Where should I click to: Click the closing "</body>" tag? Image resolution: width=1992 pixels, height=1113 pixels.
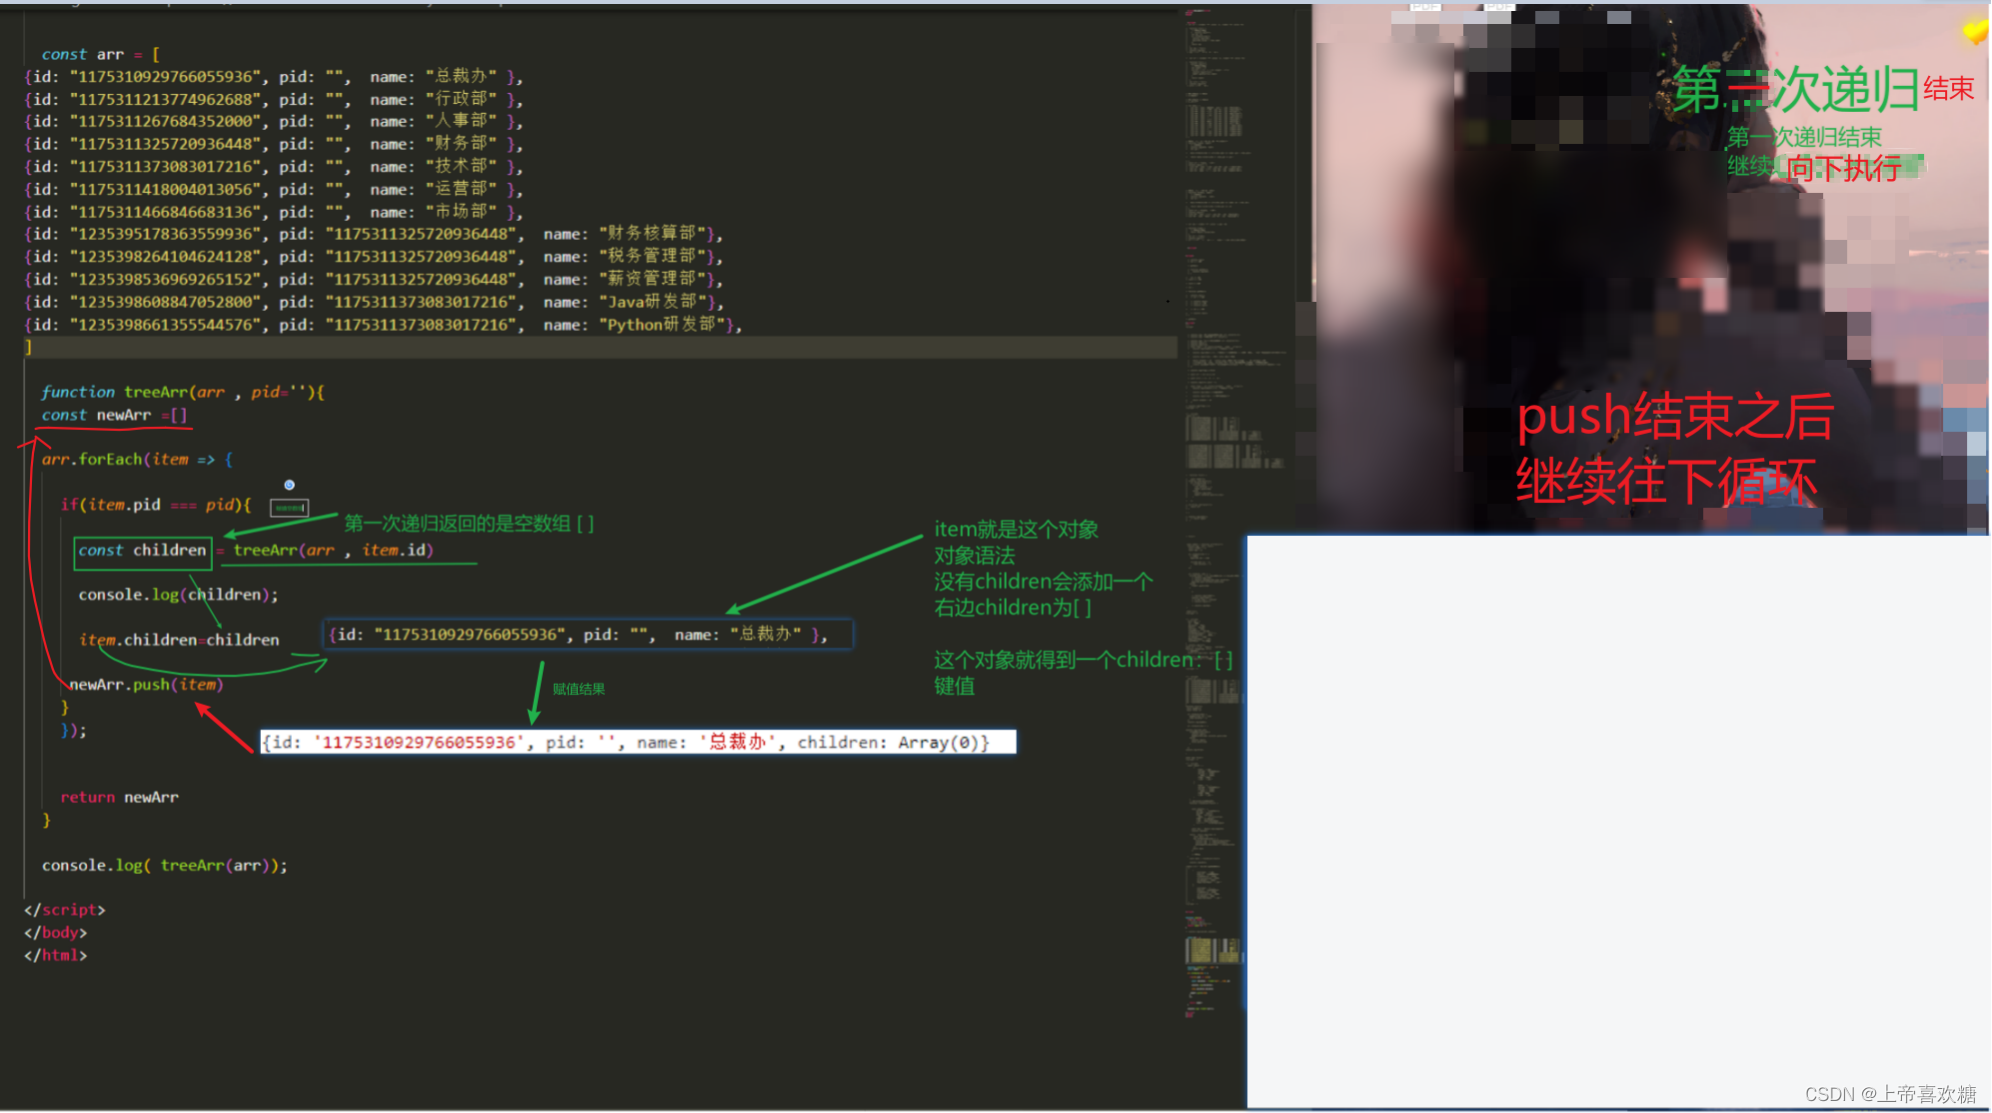tap(55, 932)
